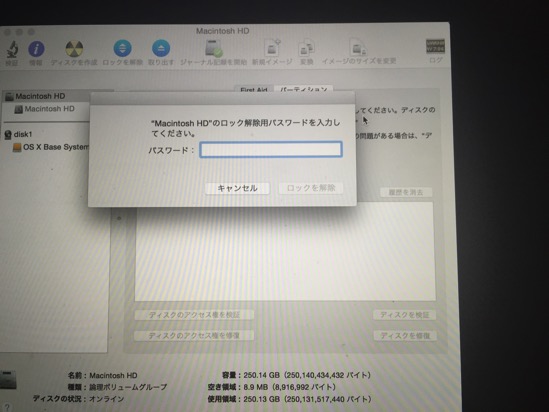The height and width of the screenshot is (412, 549).
Task: Select disk1 in the sidebar
Action: (19, 134)
